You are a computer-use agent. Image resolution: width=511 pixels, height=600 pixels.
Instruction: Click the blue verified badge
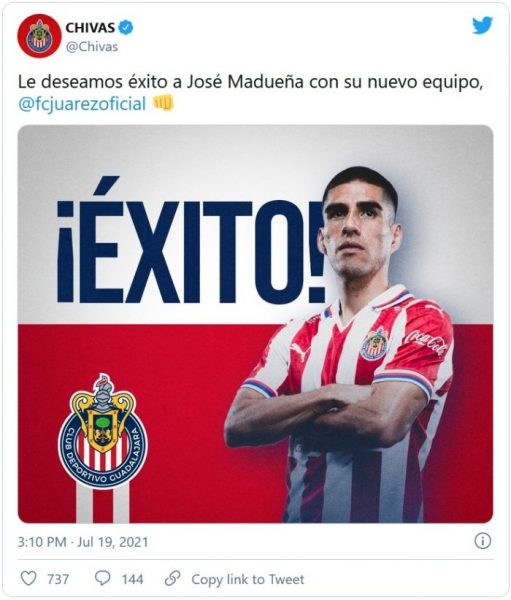[x=126, y=28]
